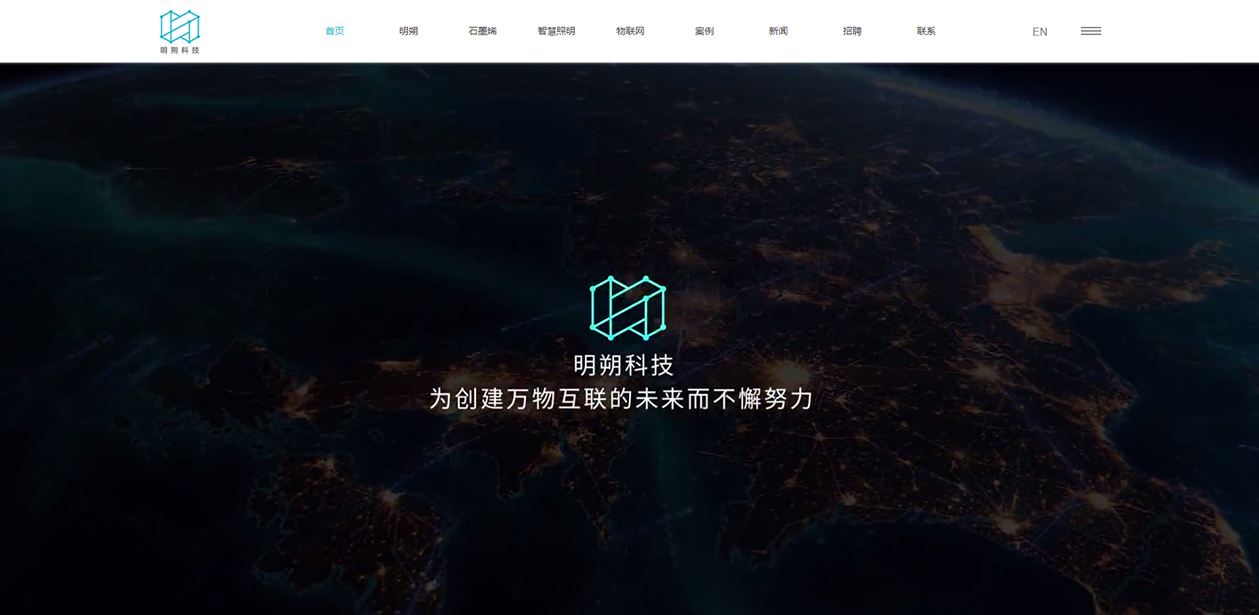Open the 智慧照明 menu item
The image size is (1259, 615).
(x=556, y=31)
